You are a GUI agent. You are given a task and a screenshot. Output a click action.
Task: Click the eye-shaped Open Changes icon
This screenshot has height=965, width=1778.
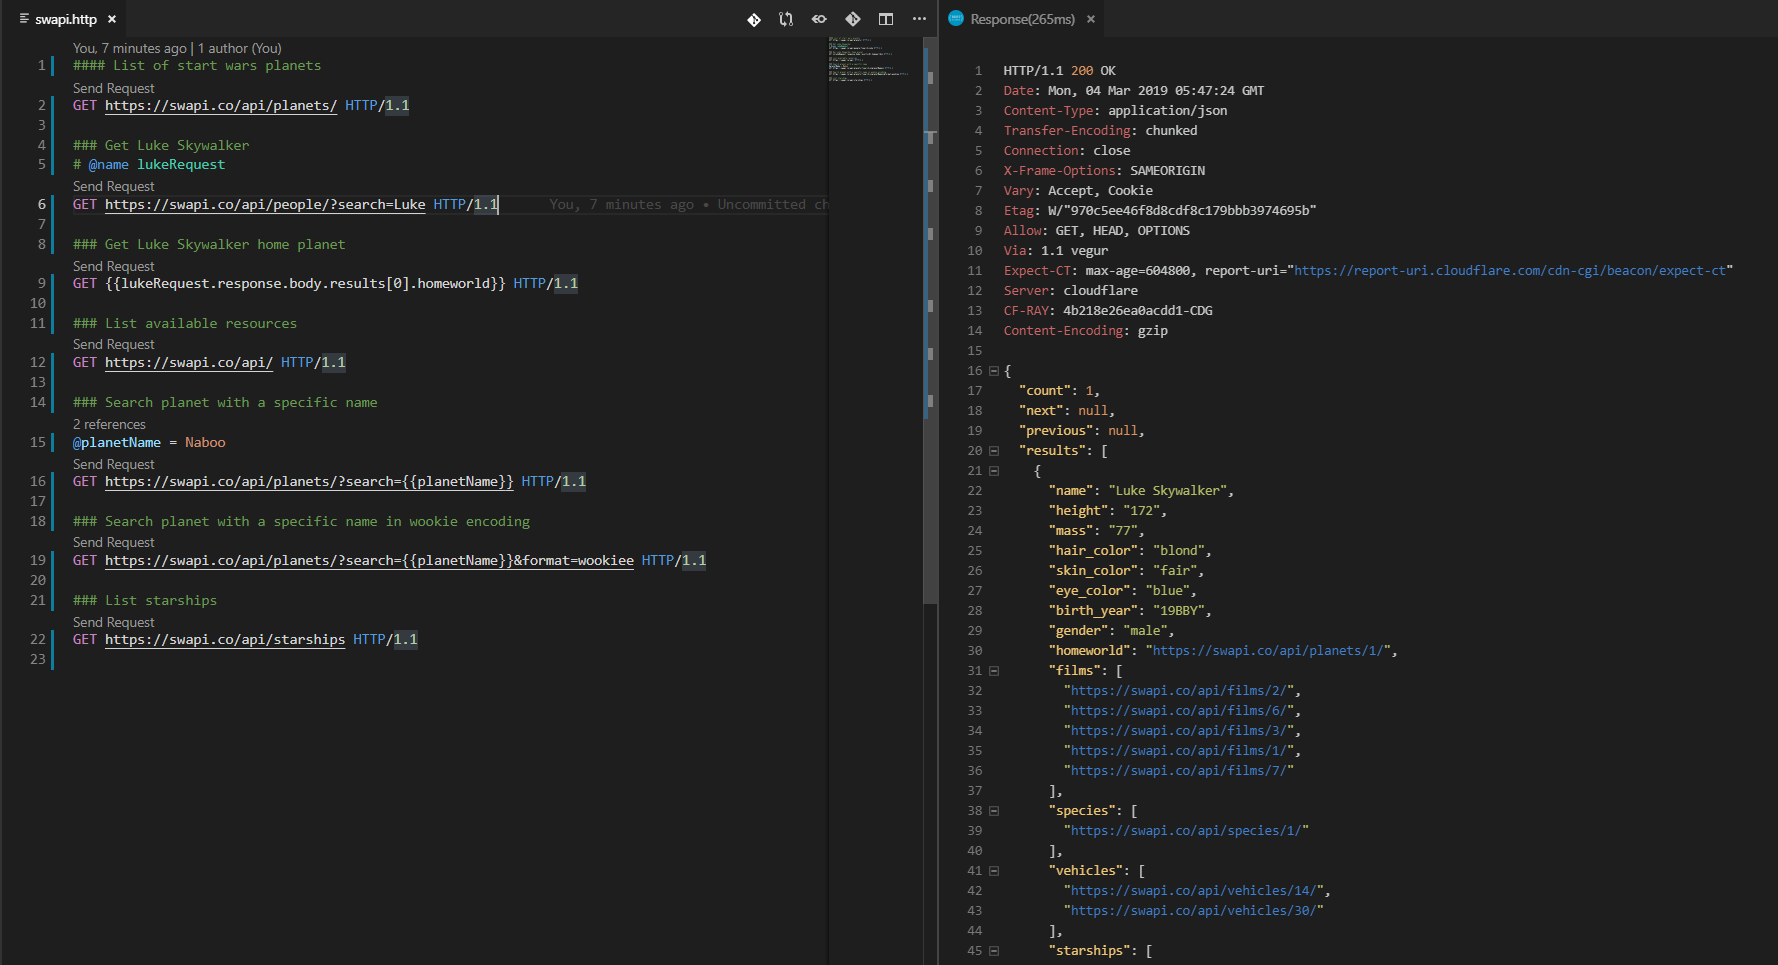click(x=819, y=18)
